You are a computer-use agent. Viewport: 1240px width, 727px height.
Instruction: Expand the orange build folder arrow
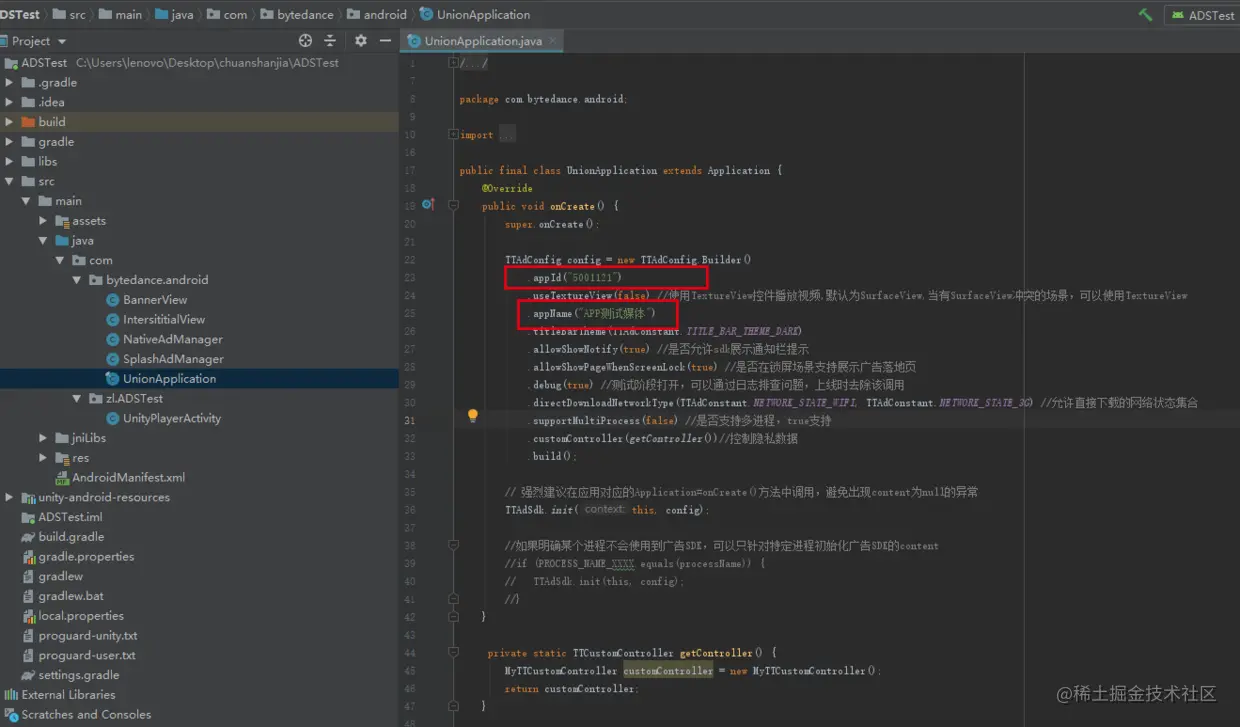click(9, 122)
